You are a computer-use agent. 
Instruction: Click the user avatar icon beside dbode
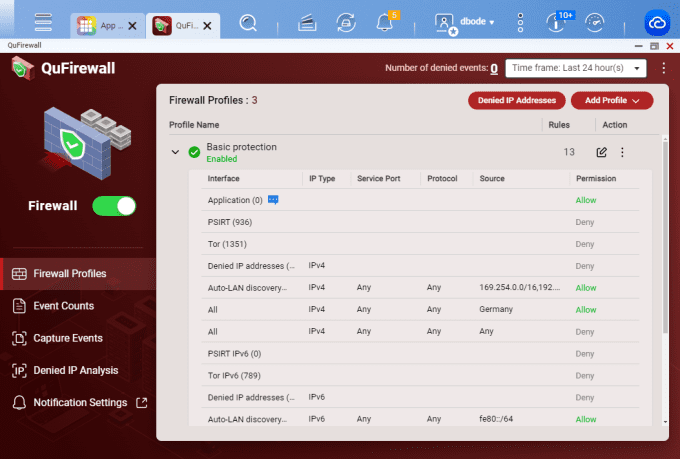(445, 23)
